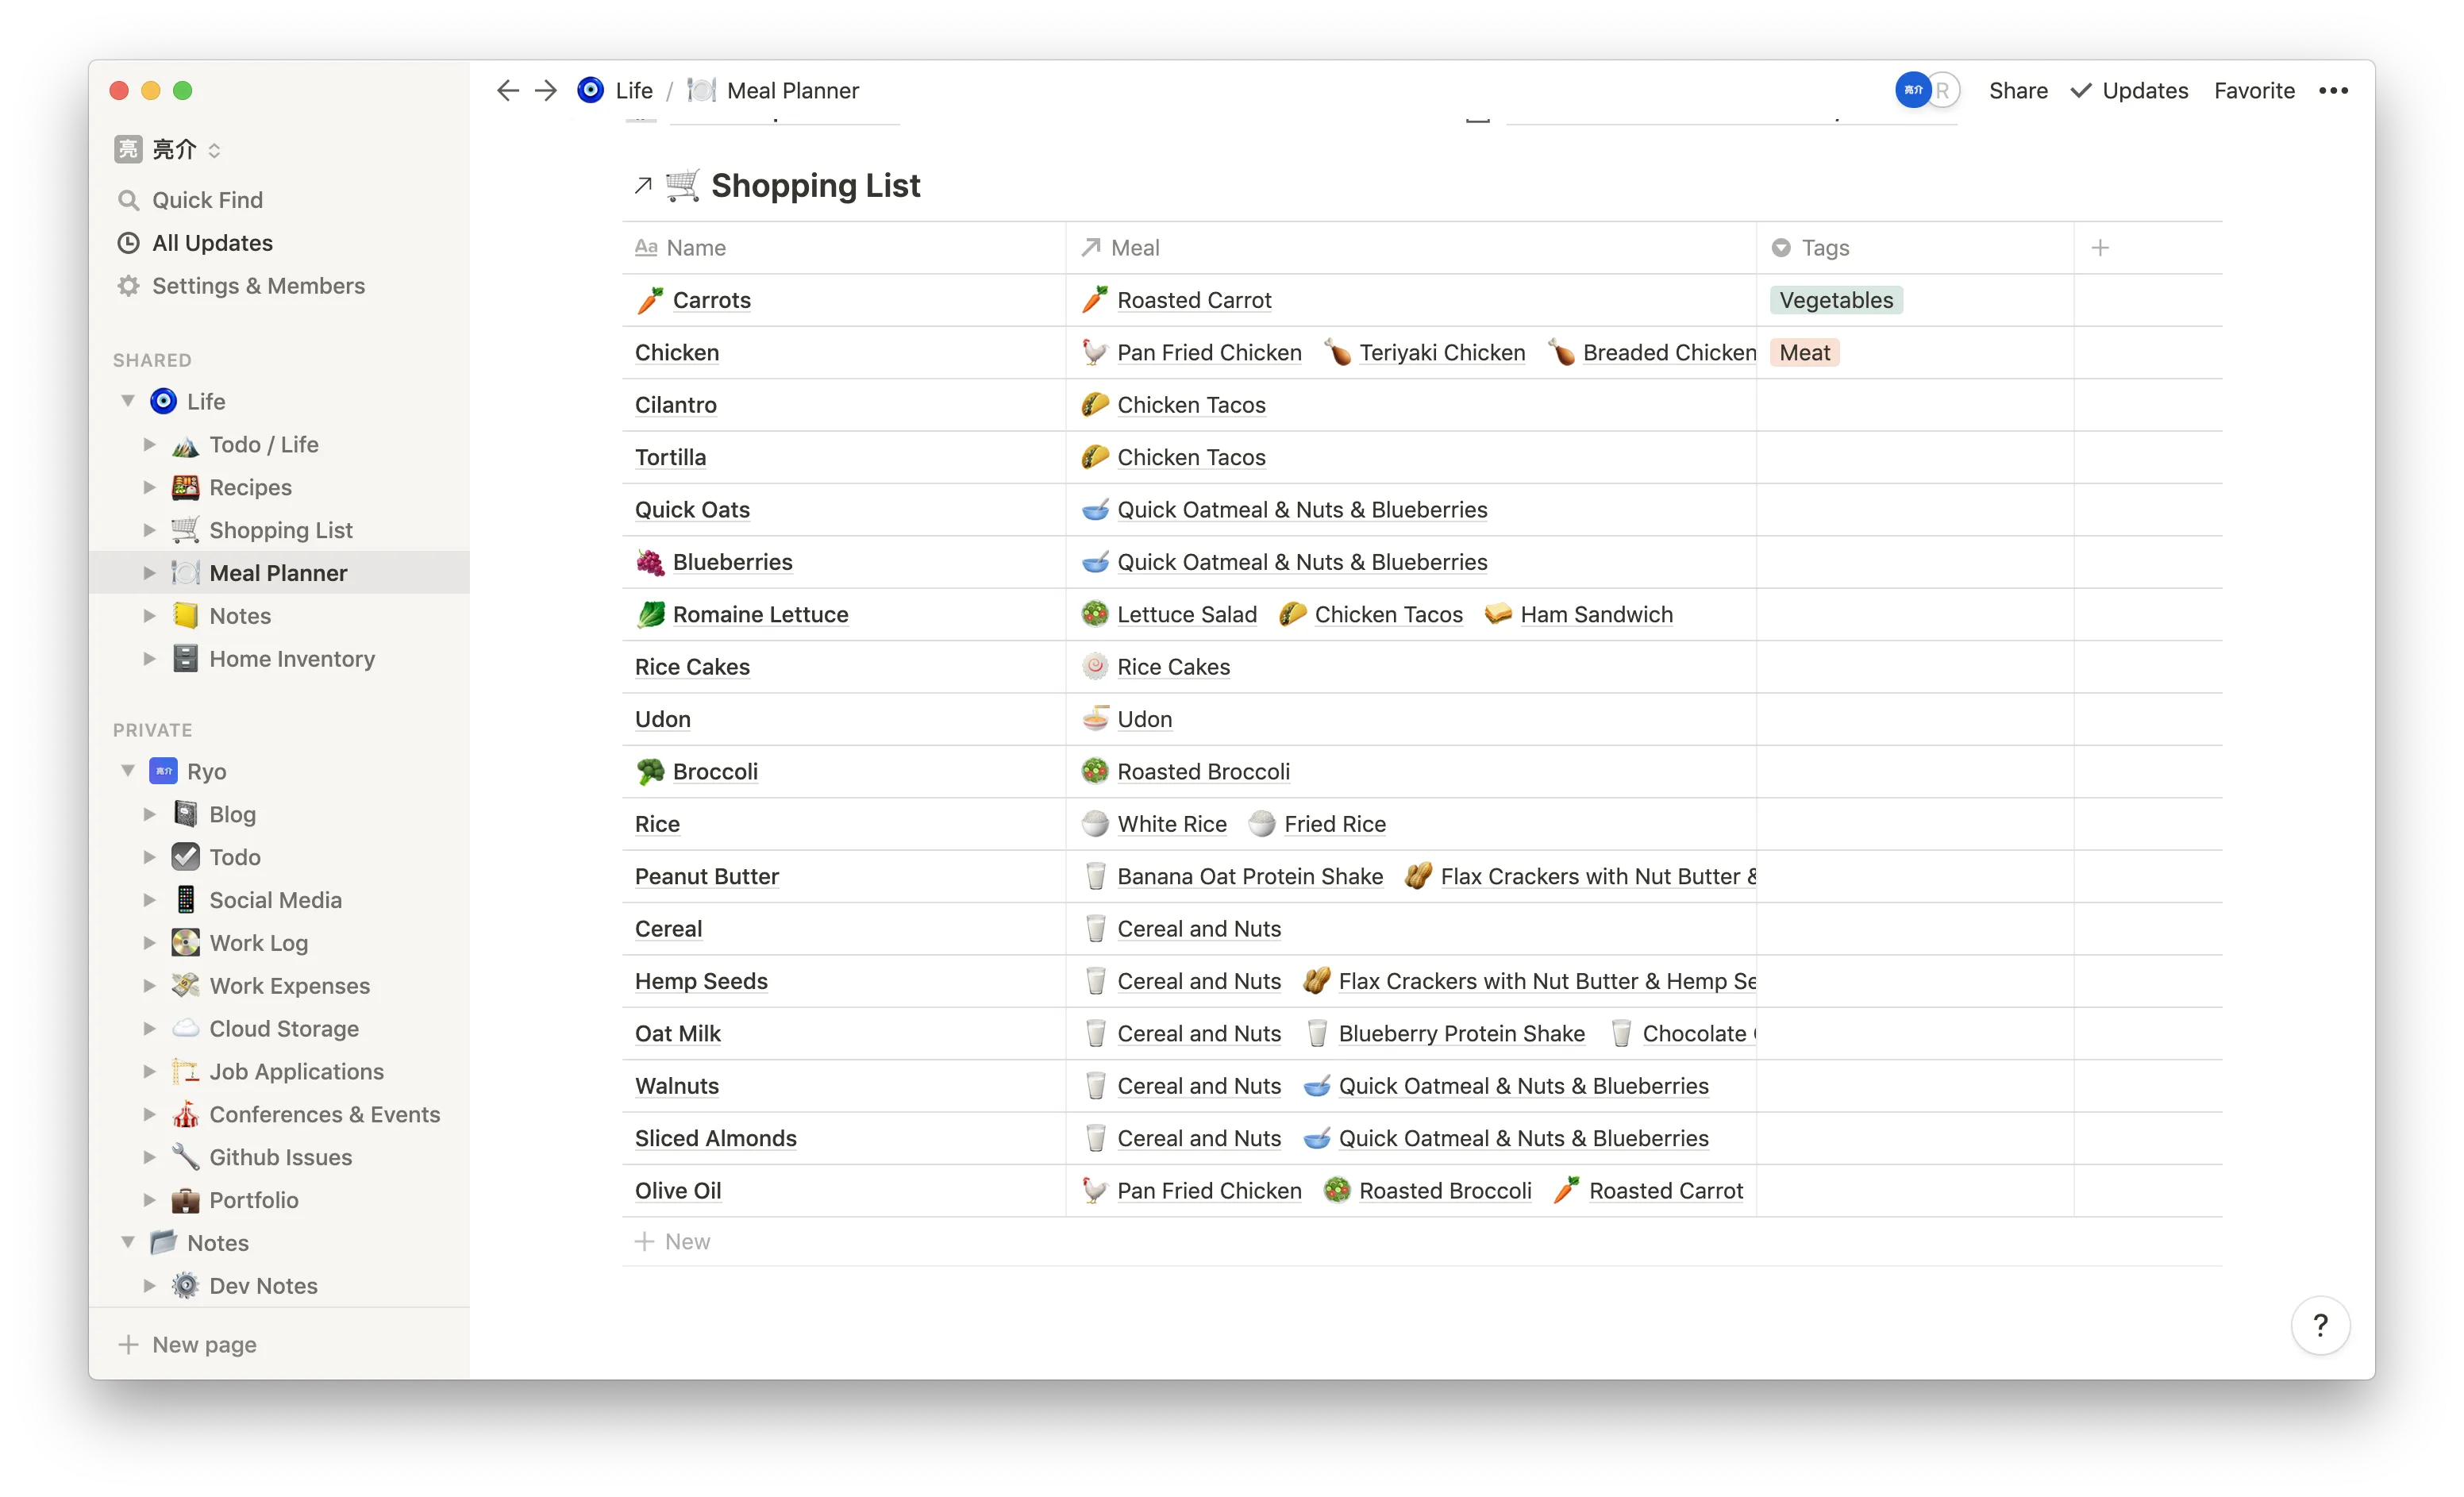Click the help question mark button
The image size is (2464, 1497).
point(2321,1325)
